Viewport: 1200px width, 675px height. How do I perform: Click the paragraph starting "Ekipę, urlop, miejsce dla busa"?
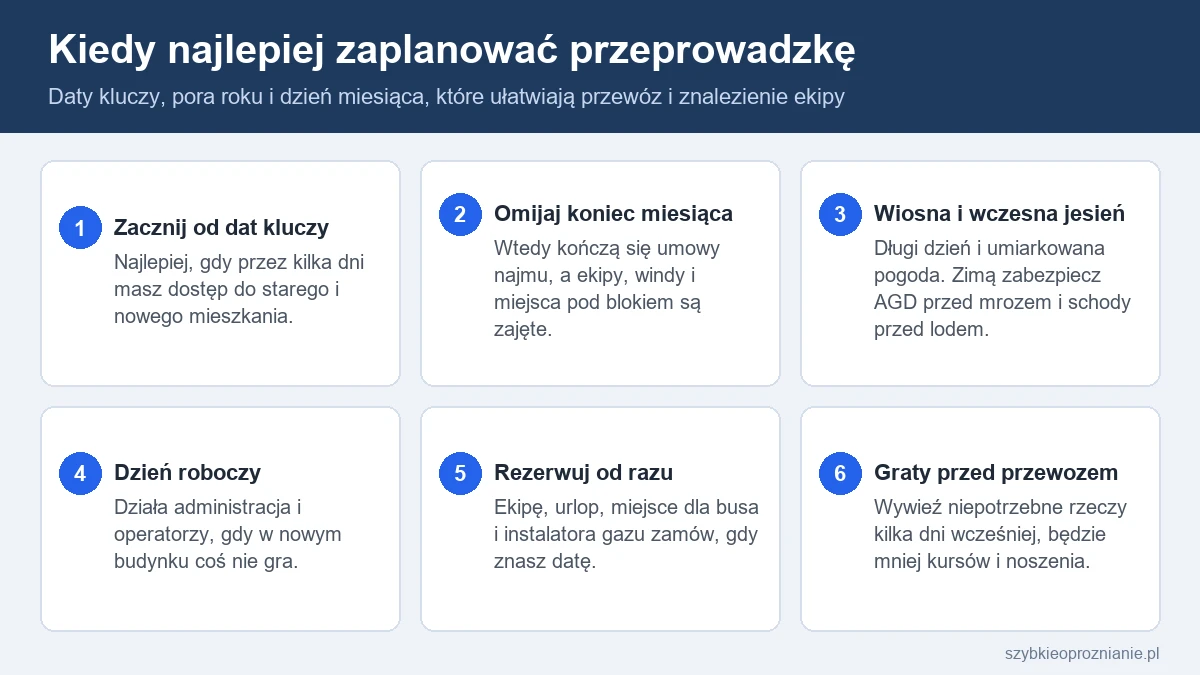click(x=626, y=534)
